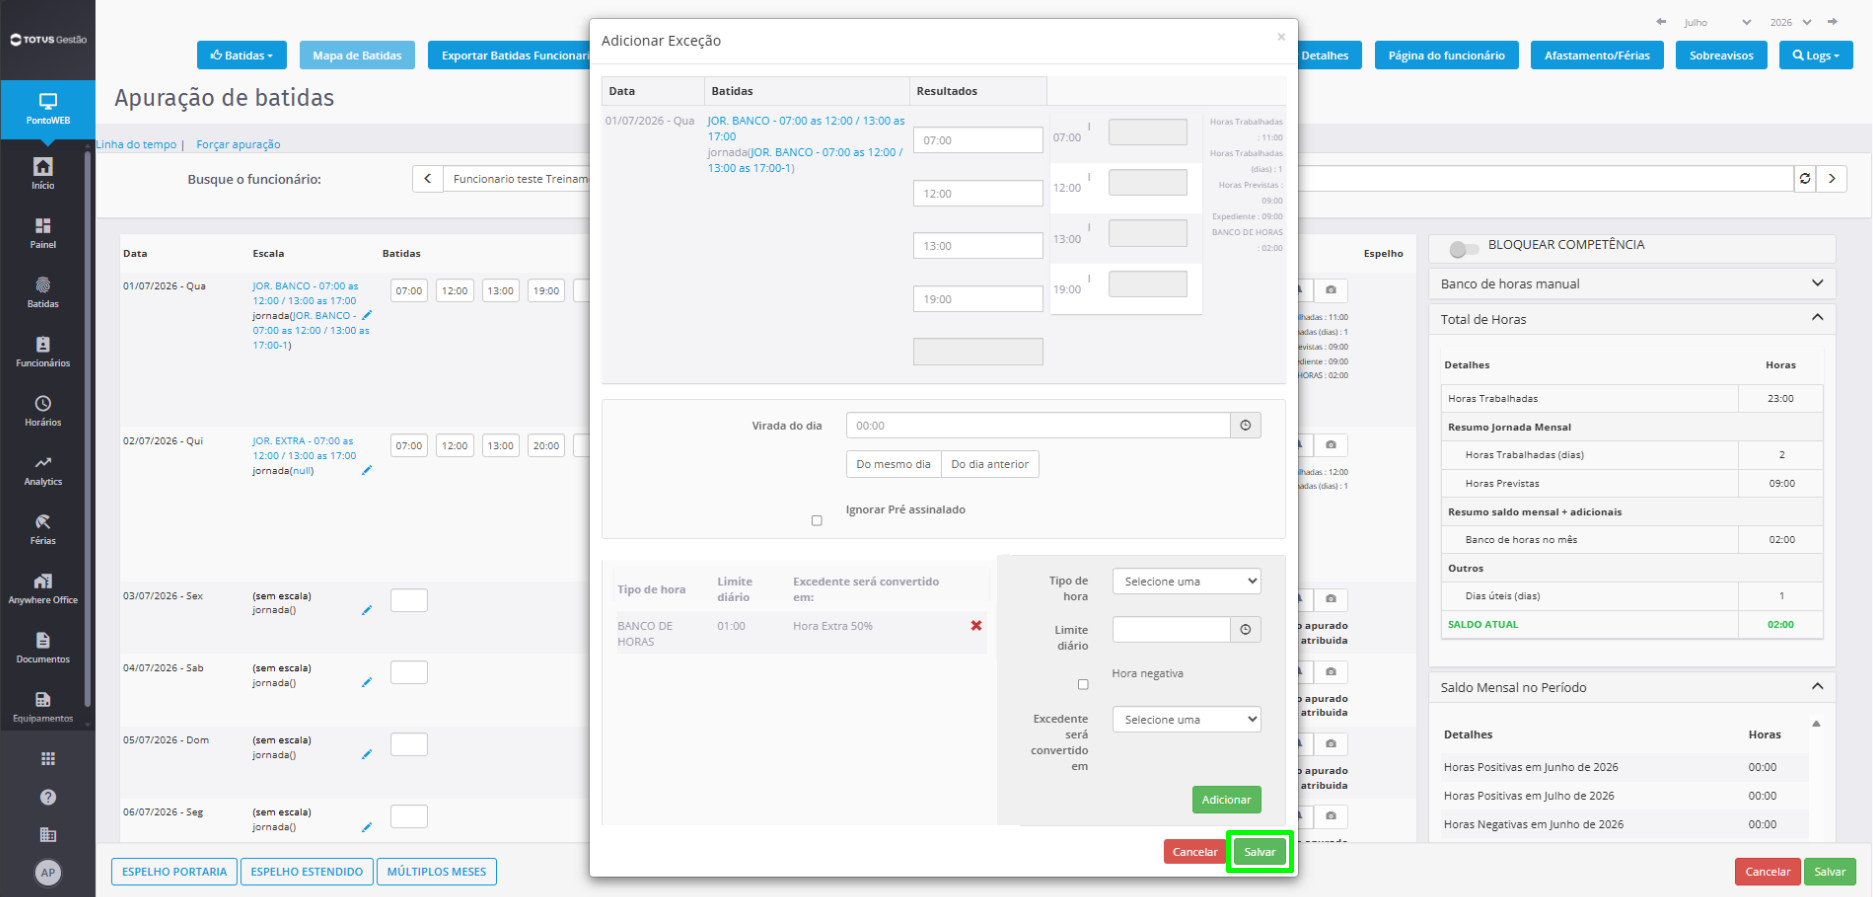
Task: Open the Tipo de hora dropdown
Action: 1187,581
